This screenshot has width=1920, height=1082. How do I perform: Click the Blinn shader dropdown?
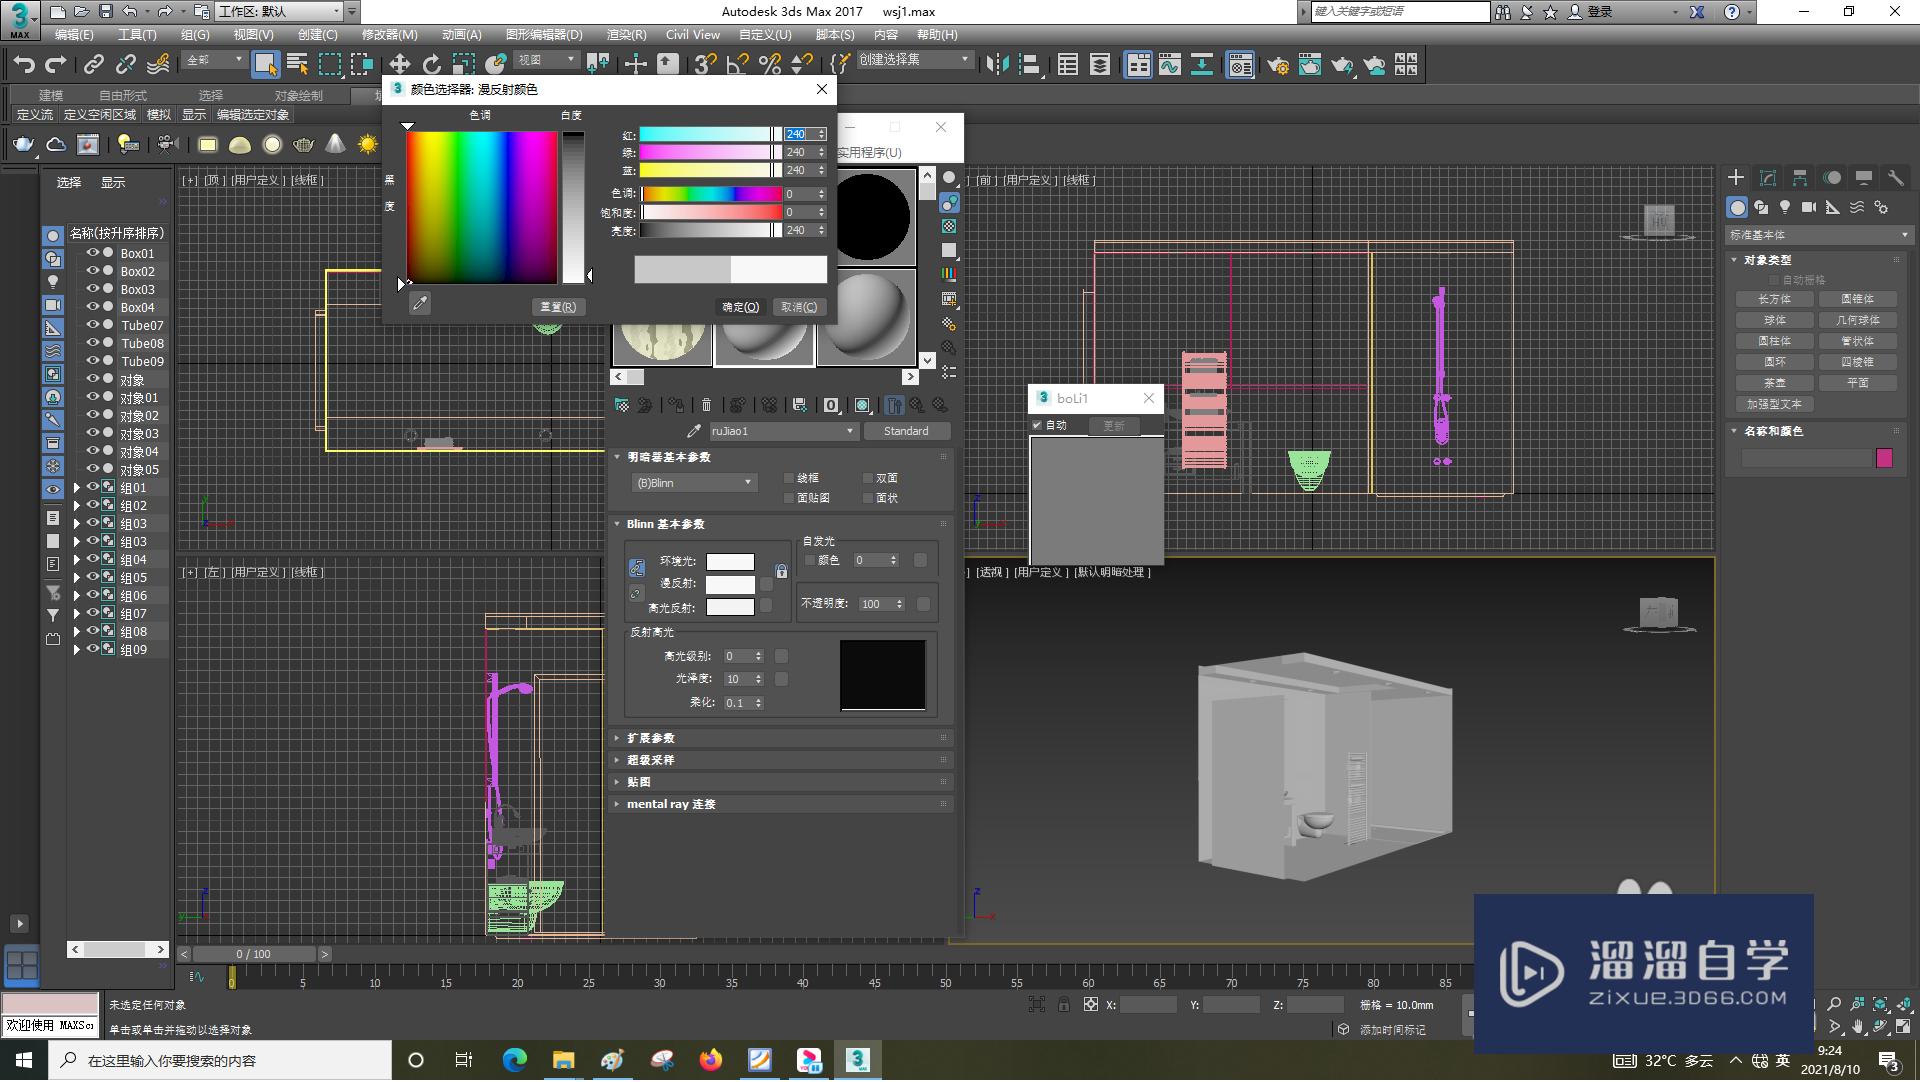coord(692,482)
